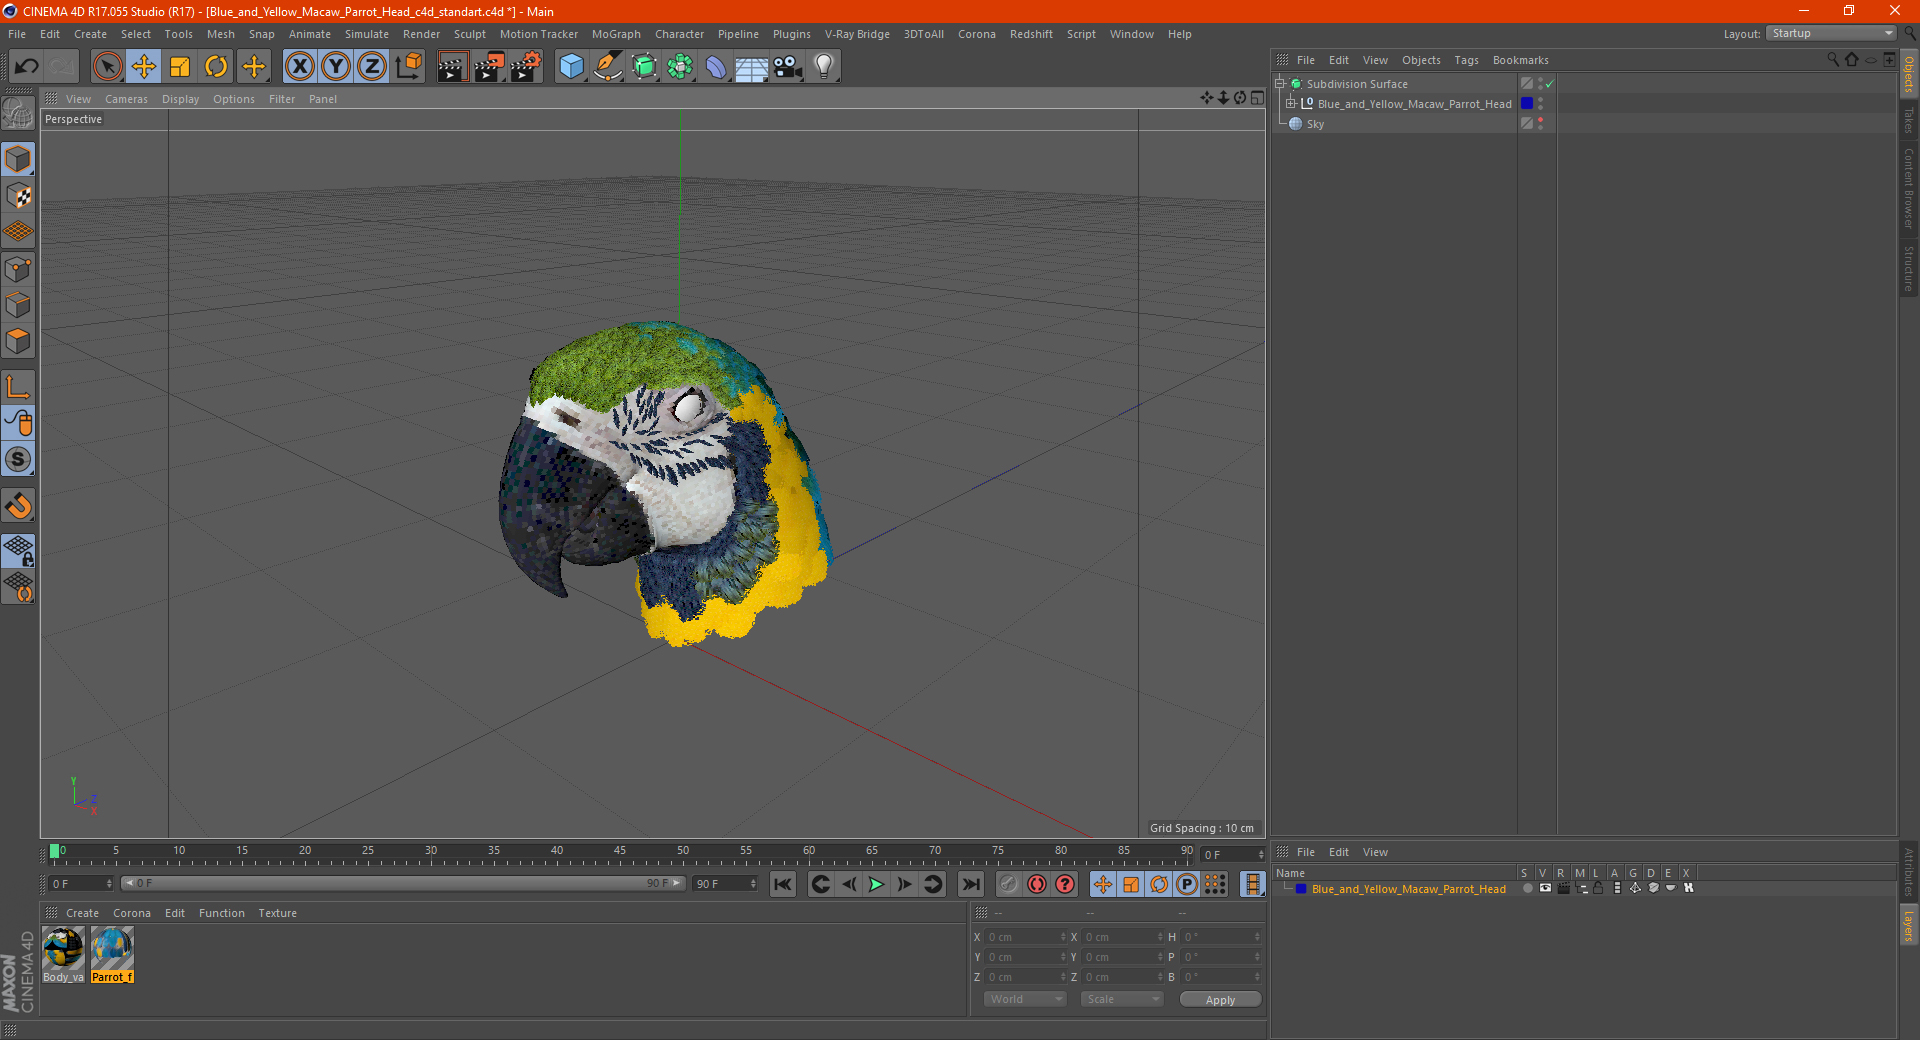Image resolution: width=1920 pixels, height=1040 pixels.
Task: Go to start of animation
Action: [x=783, y=884]
